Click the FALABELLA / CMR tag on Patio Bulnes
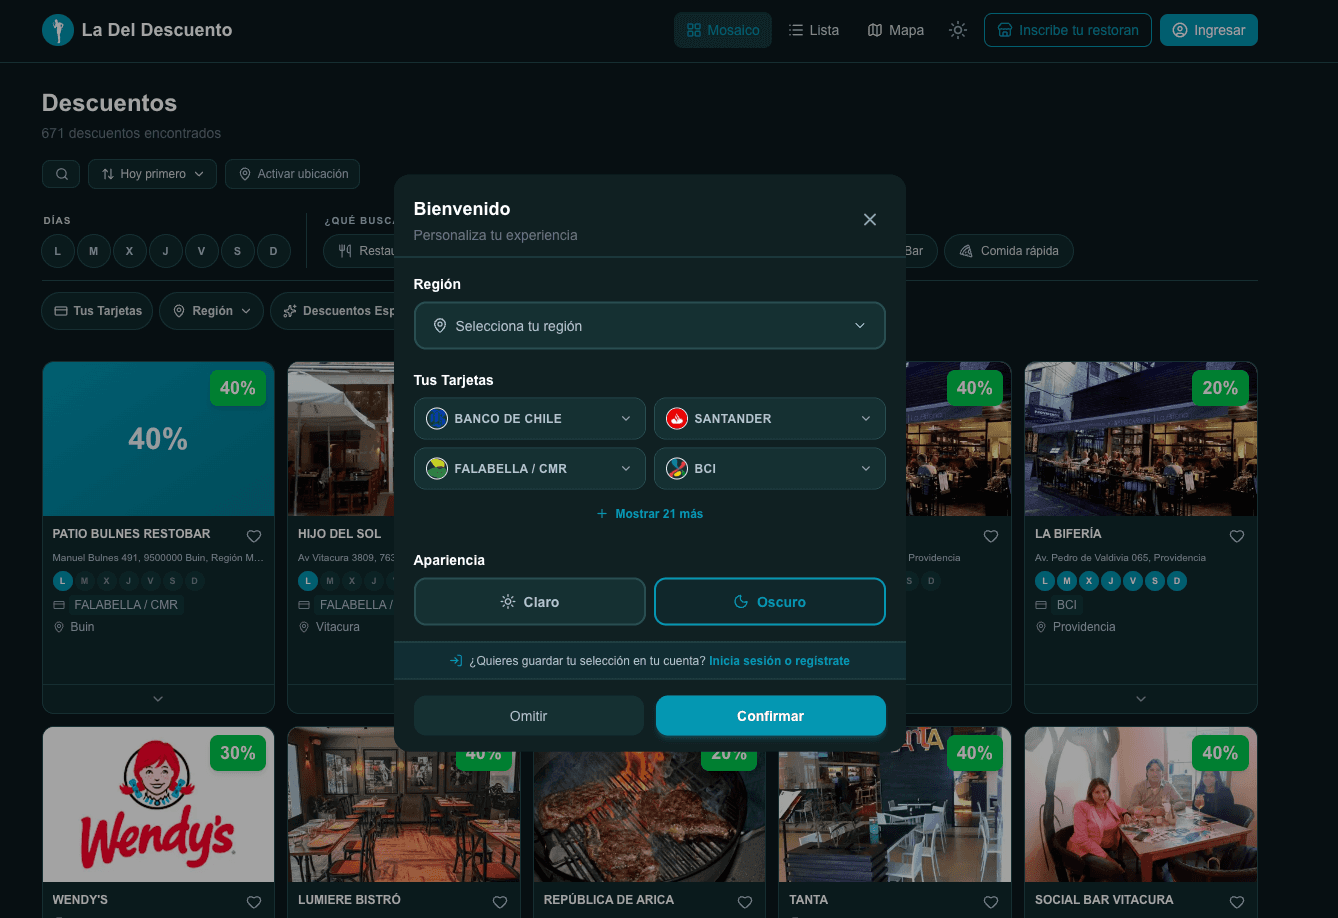1338x918 pixels. (126, 605)
